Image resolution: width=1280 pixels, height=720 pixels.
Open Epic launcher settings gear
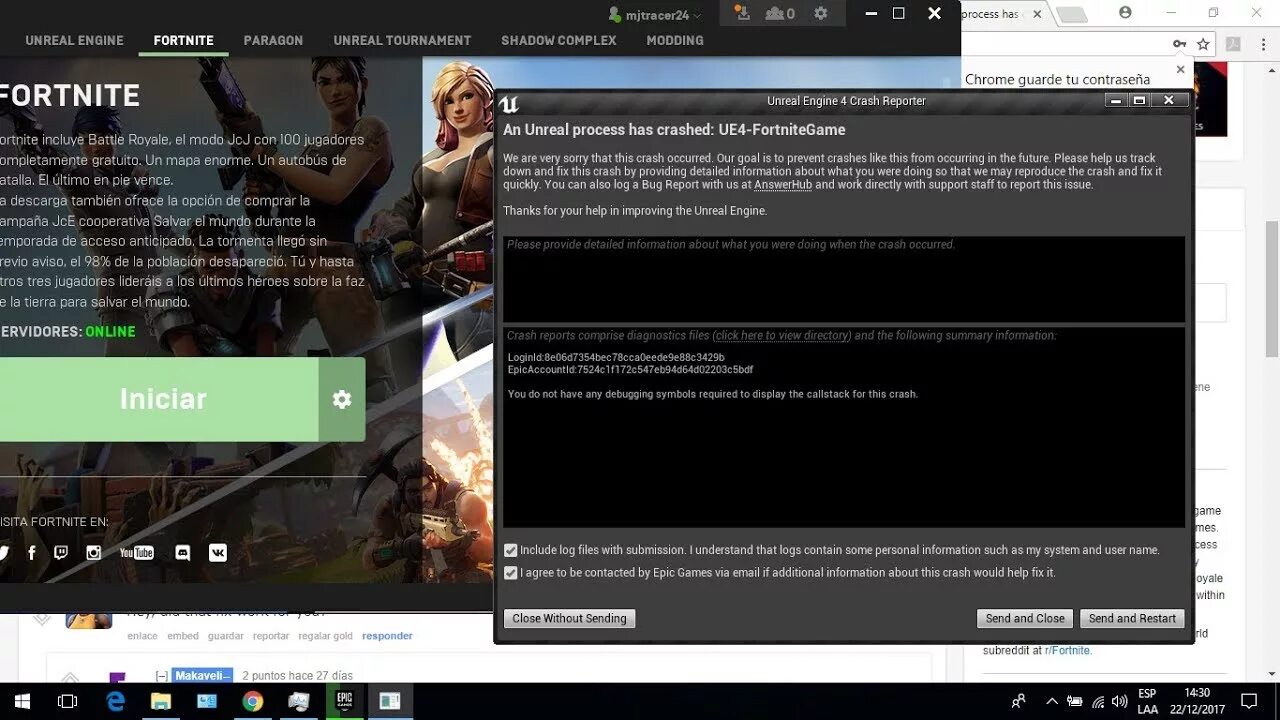pos(821,13)
